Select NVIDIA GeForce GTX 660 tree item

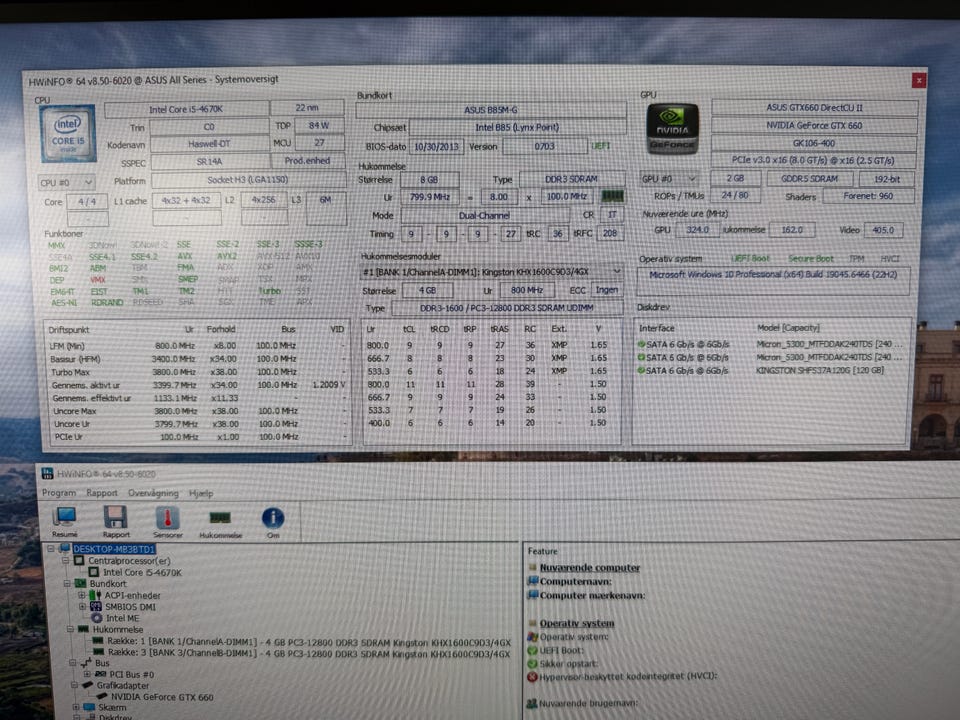click(162, 697)
